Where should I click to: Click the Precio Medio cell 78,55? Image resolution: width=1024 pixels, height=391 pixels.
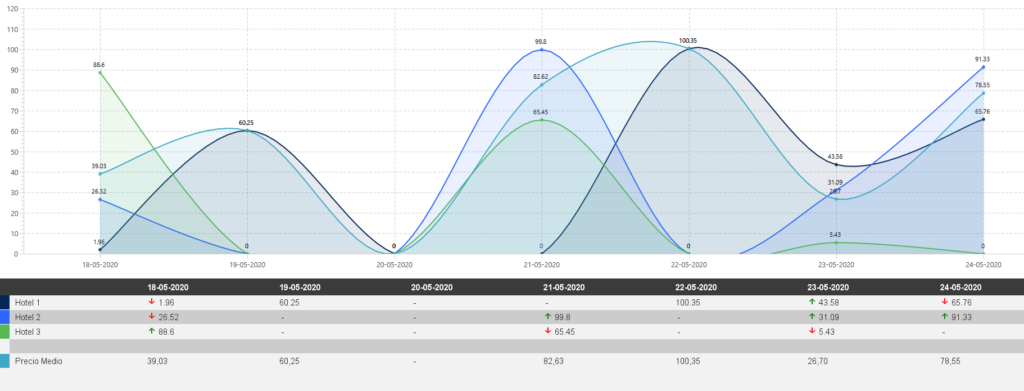pos(950,361)
